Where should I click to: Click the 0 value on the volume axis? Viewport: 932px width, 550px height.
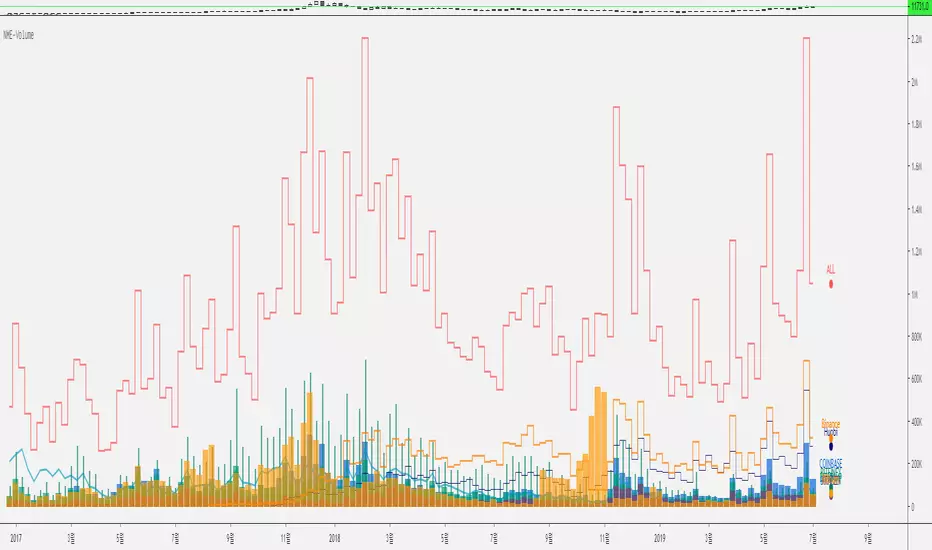(x=912, y=507)
